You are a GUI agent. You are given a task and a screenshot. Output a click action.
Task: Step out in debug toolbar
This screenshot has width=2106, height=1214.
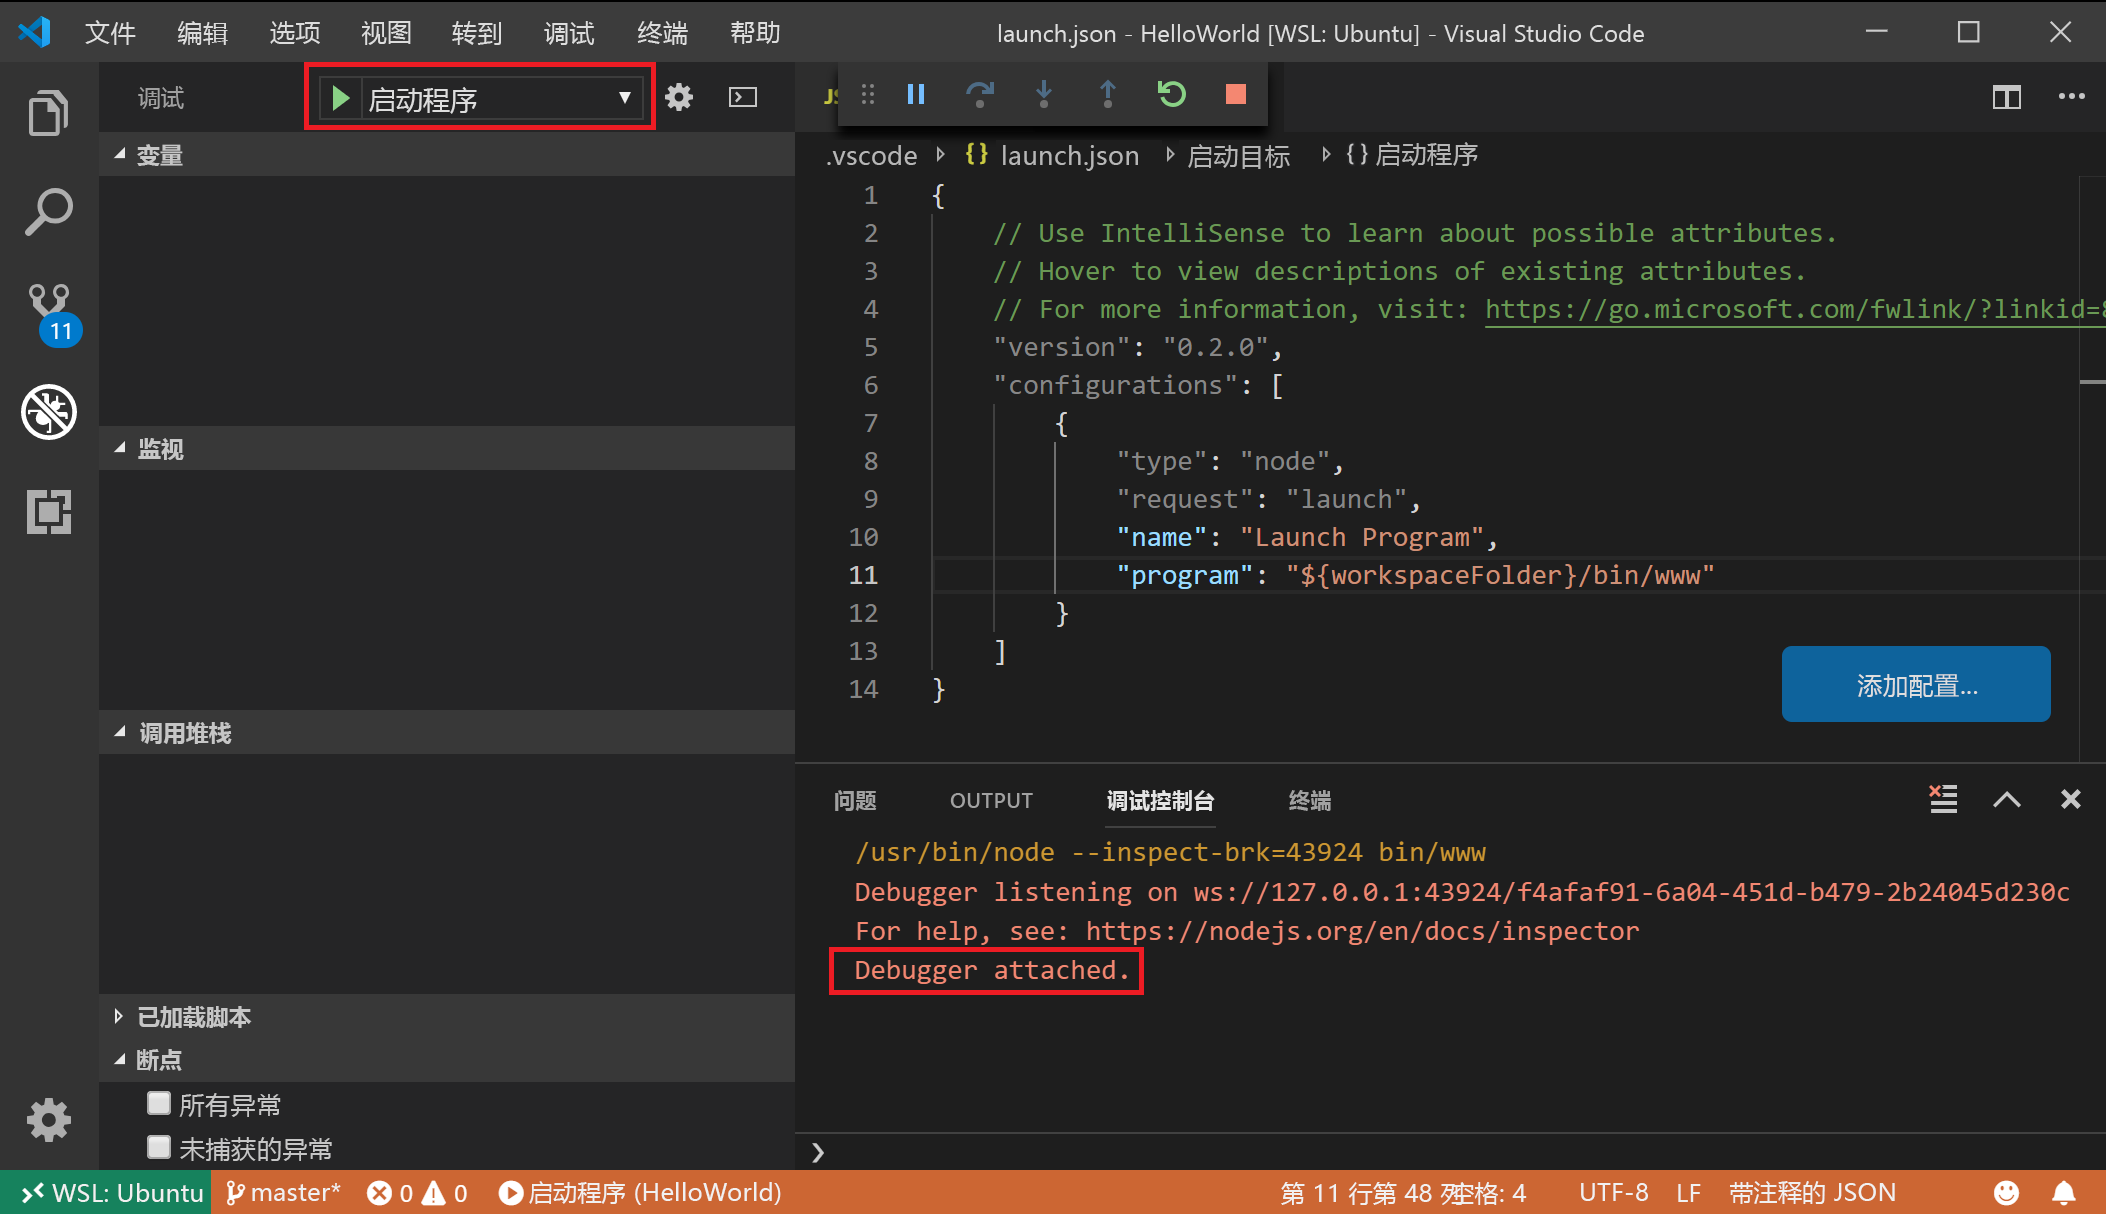(x=1107, y=94)
